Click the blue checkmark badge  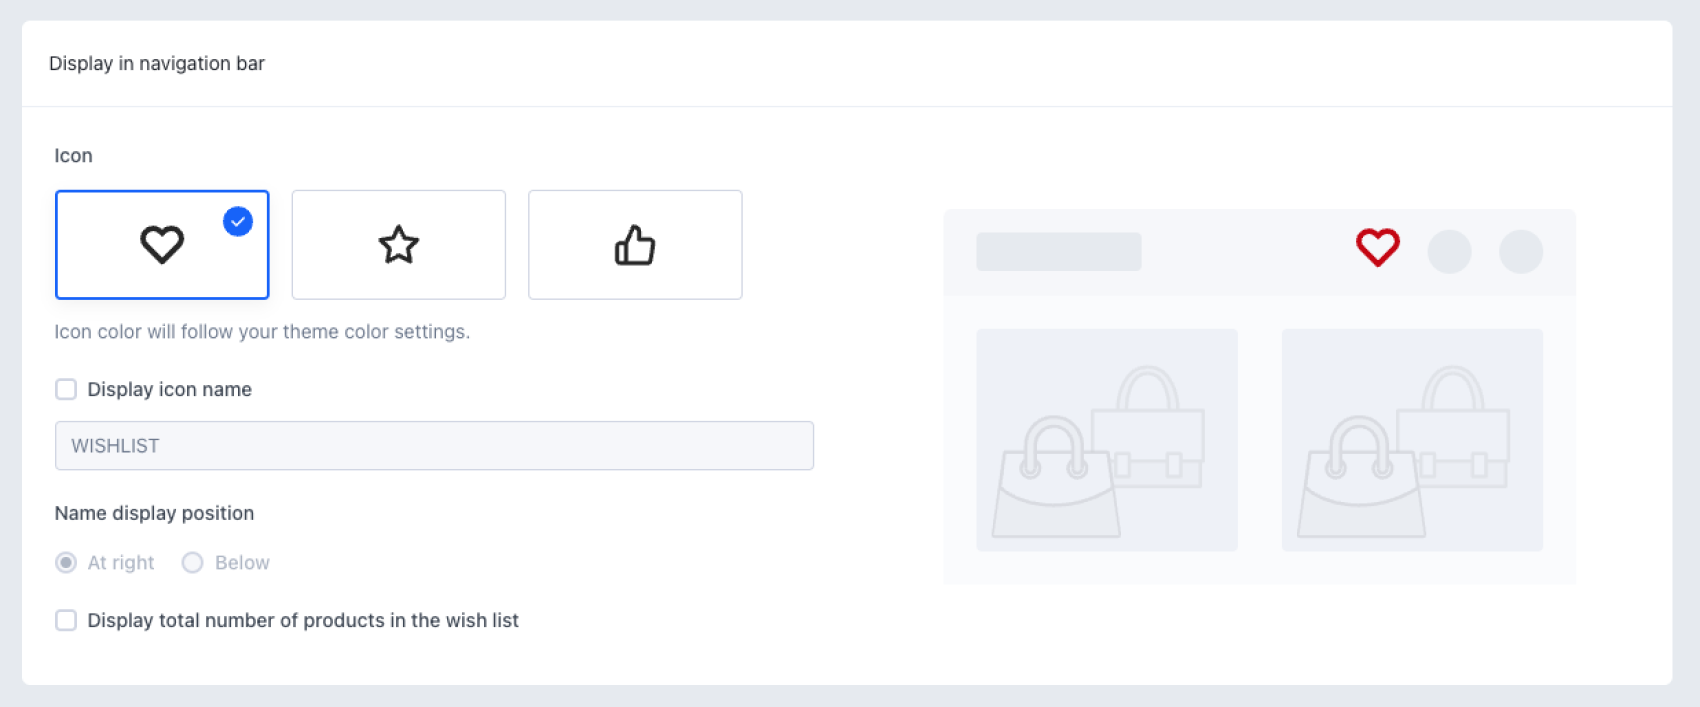pos(238,221)
